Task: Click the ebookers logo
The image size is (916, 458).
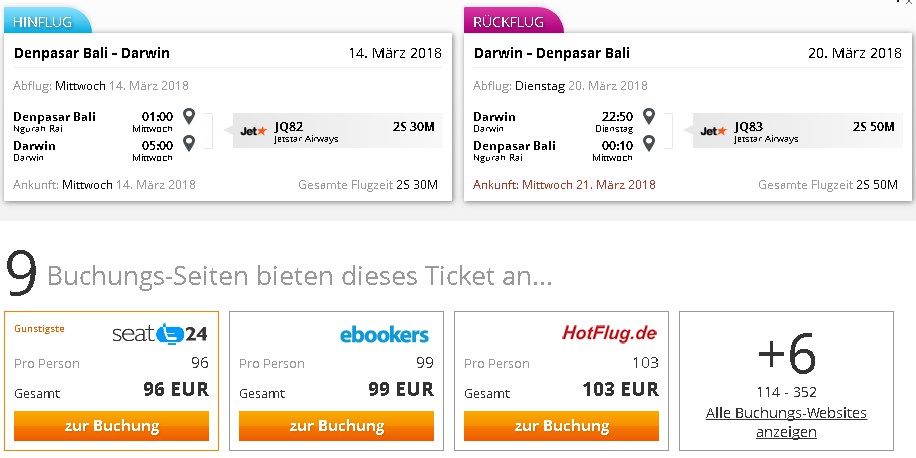Action: click(x=384, y=335)
